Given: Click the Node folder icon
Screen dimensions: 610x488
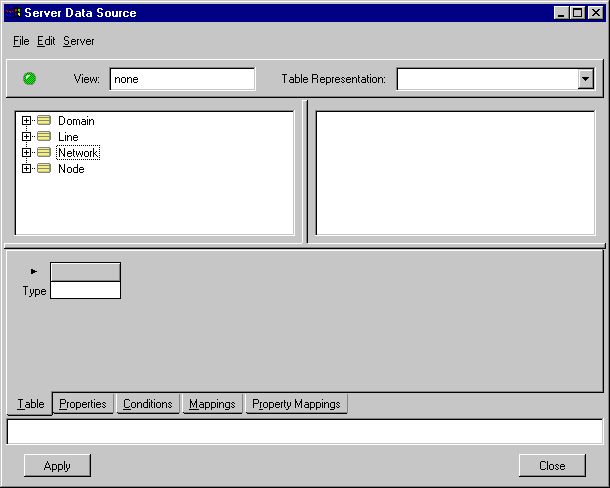Looking at the screenshot, I should click(x=44, y=169).
